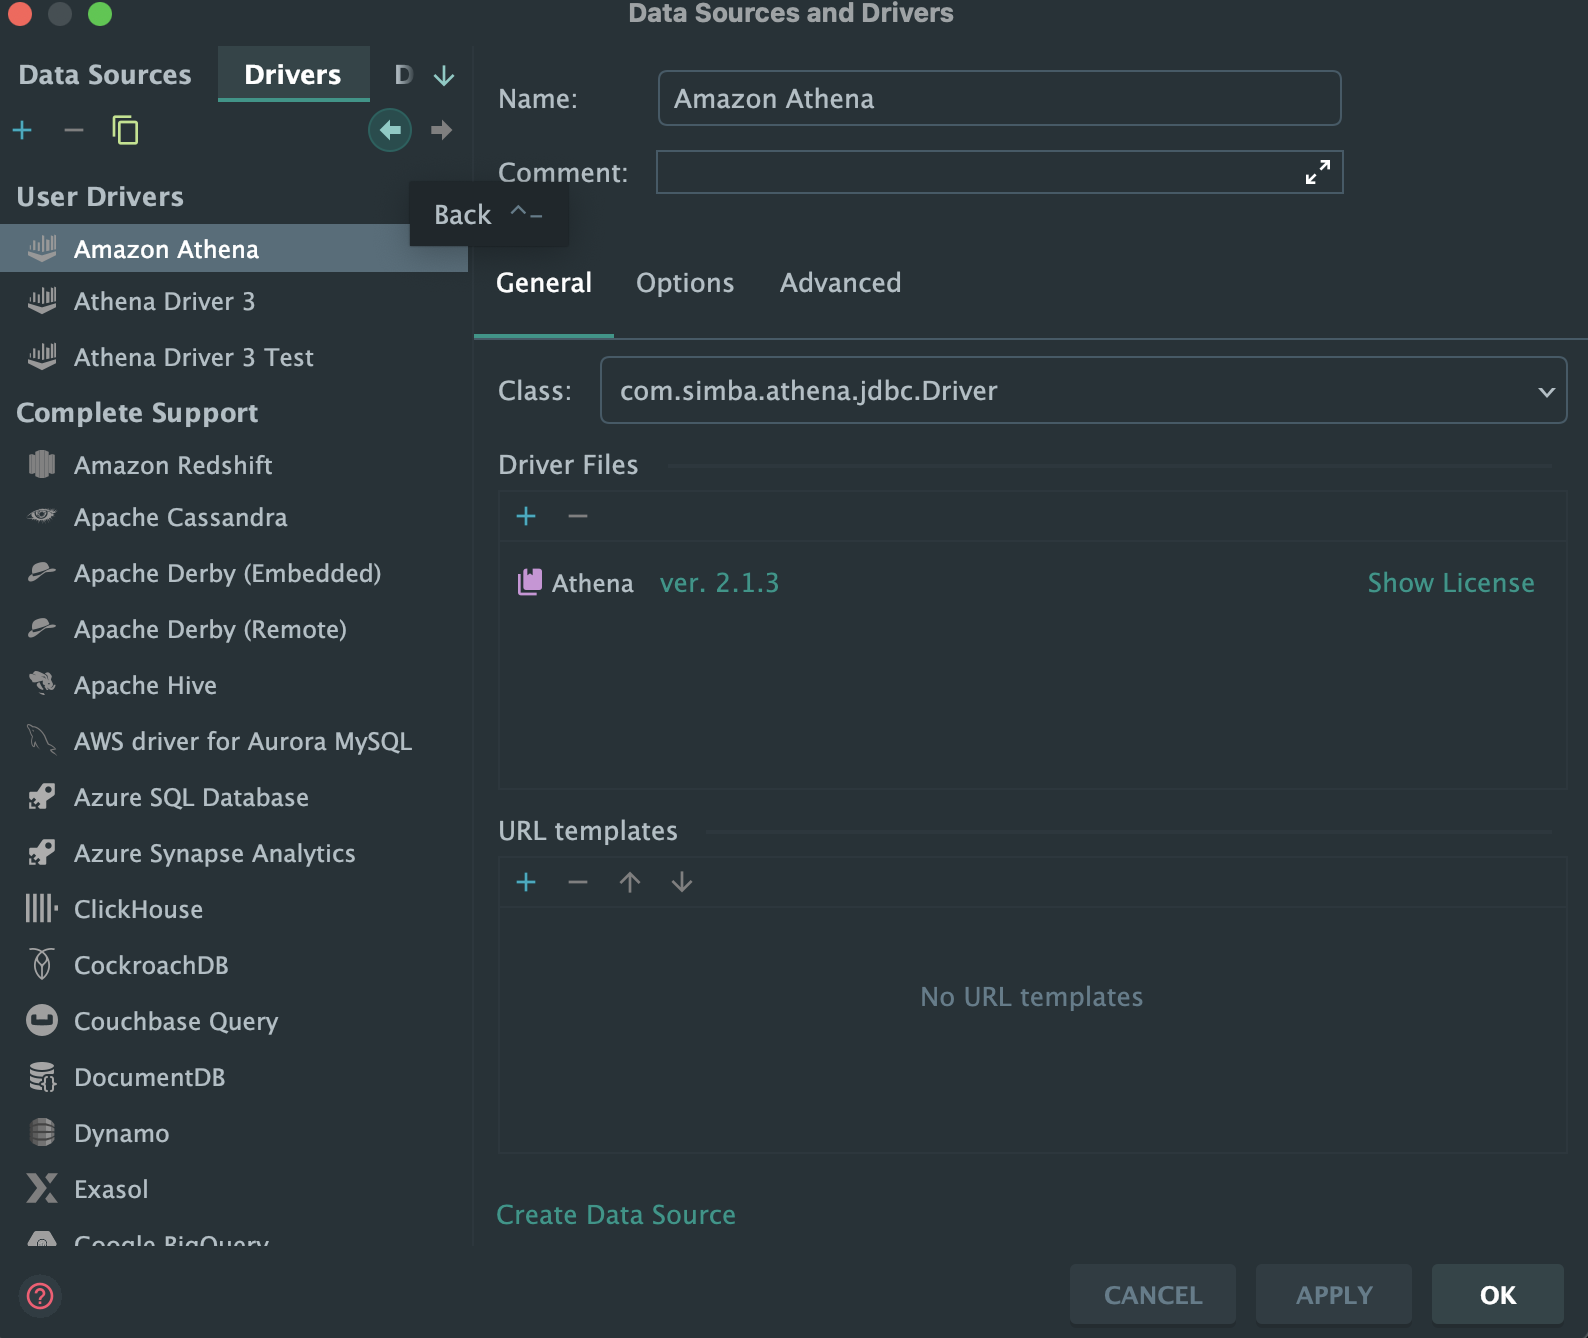Screen dimensions: 1588x1338
Task: Select Azure Synapse Analytics driver
Action: tap(234, 853)
